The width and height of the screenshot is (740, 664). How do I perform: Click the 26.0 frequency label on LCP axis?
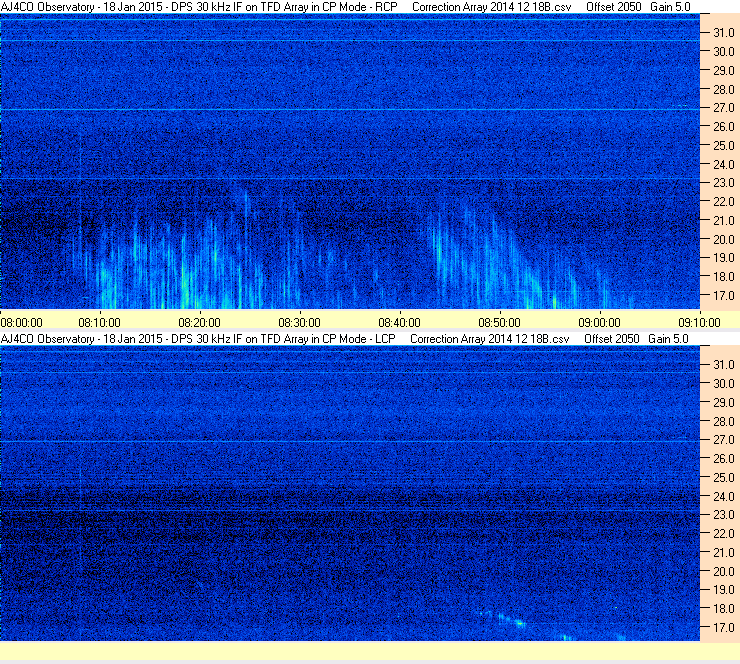coord(723,459)
